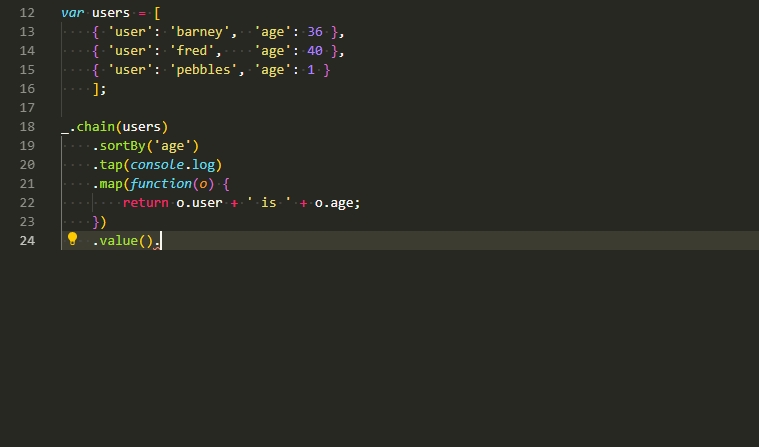Click line number 12 in the gutter

27,13
